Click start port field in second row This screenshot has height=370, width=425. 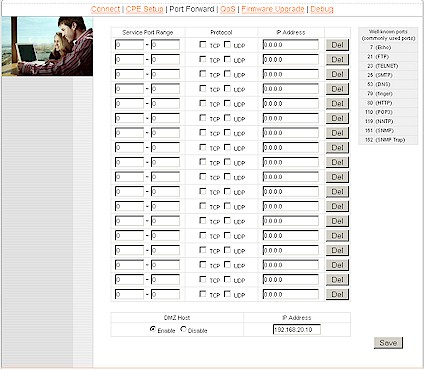click(x=129, y=59)
